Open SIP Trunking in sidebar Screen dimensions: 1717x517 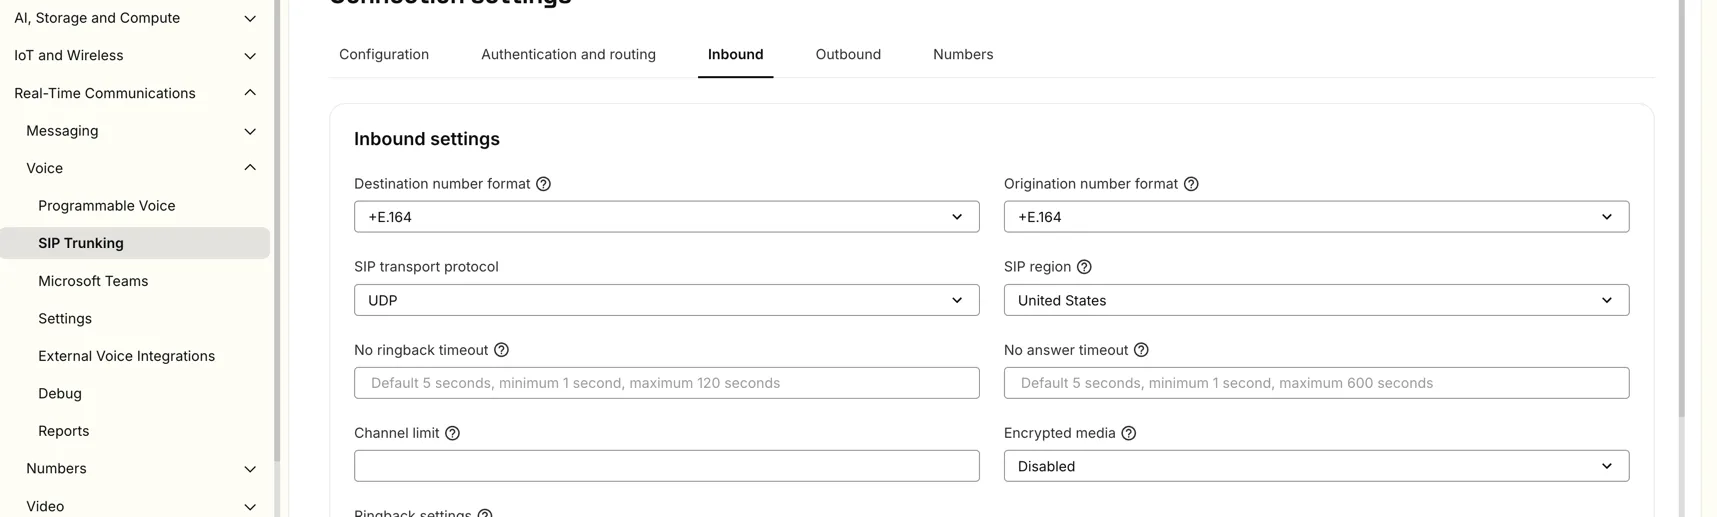[135, 243]
